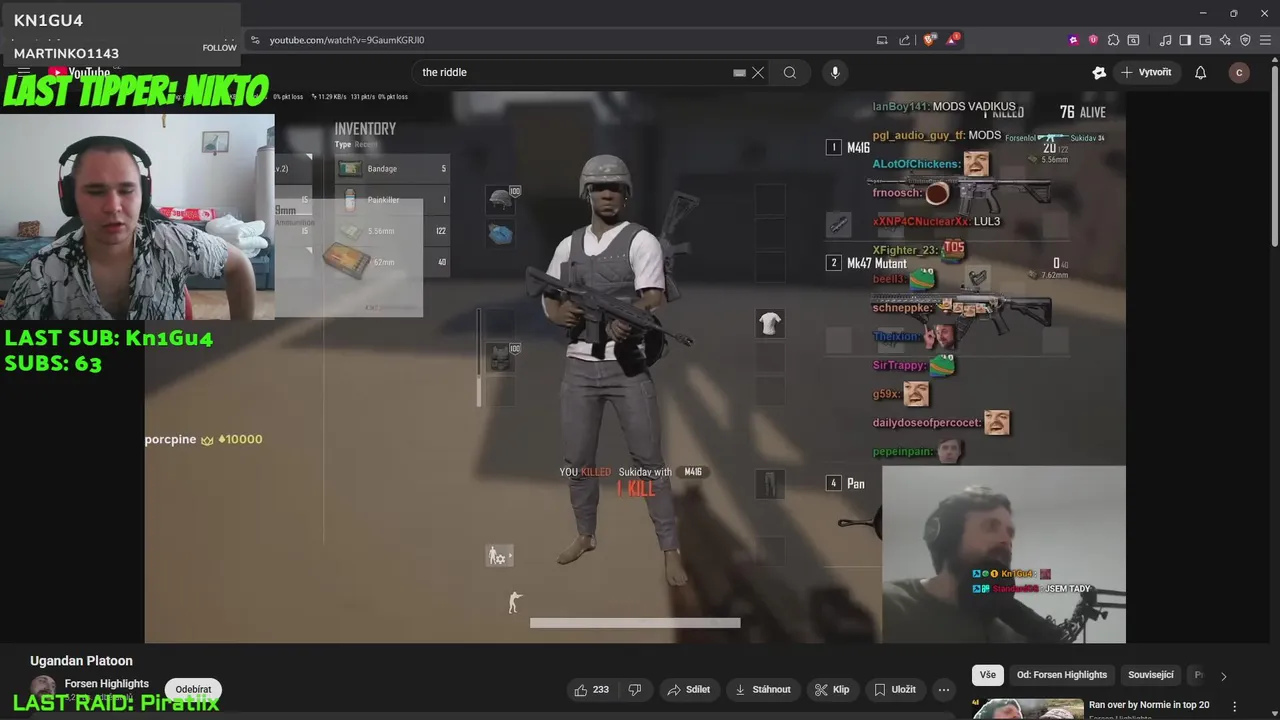Open the Leo AI sparkle icon

1225,40
